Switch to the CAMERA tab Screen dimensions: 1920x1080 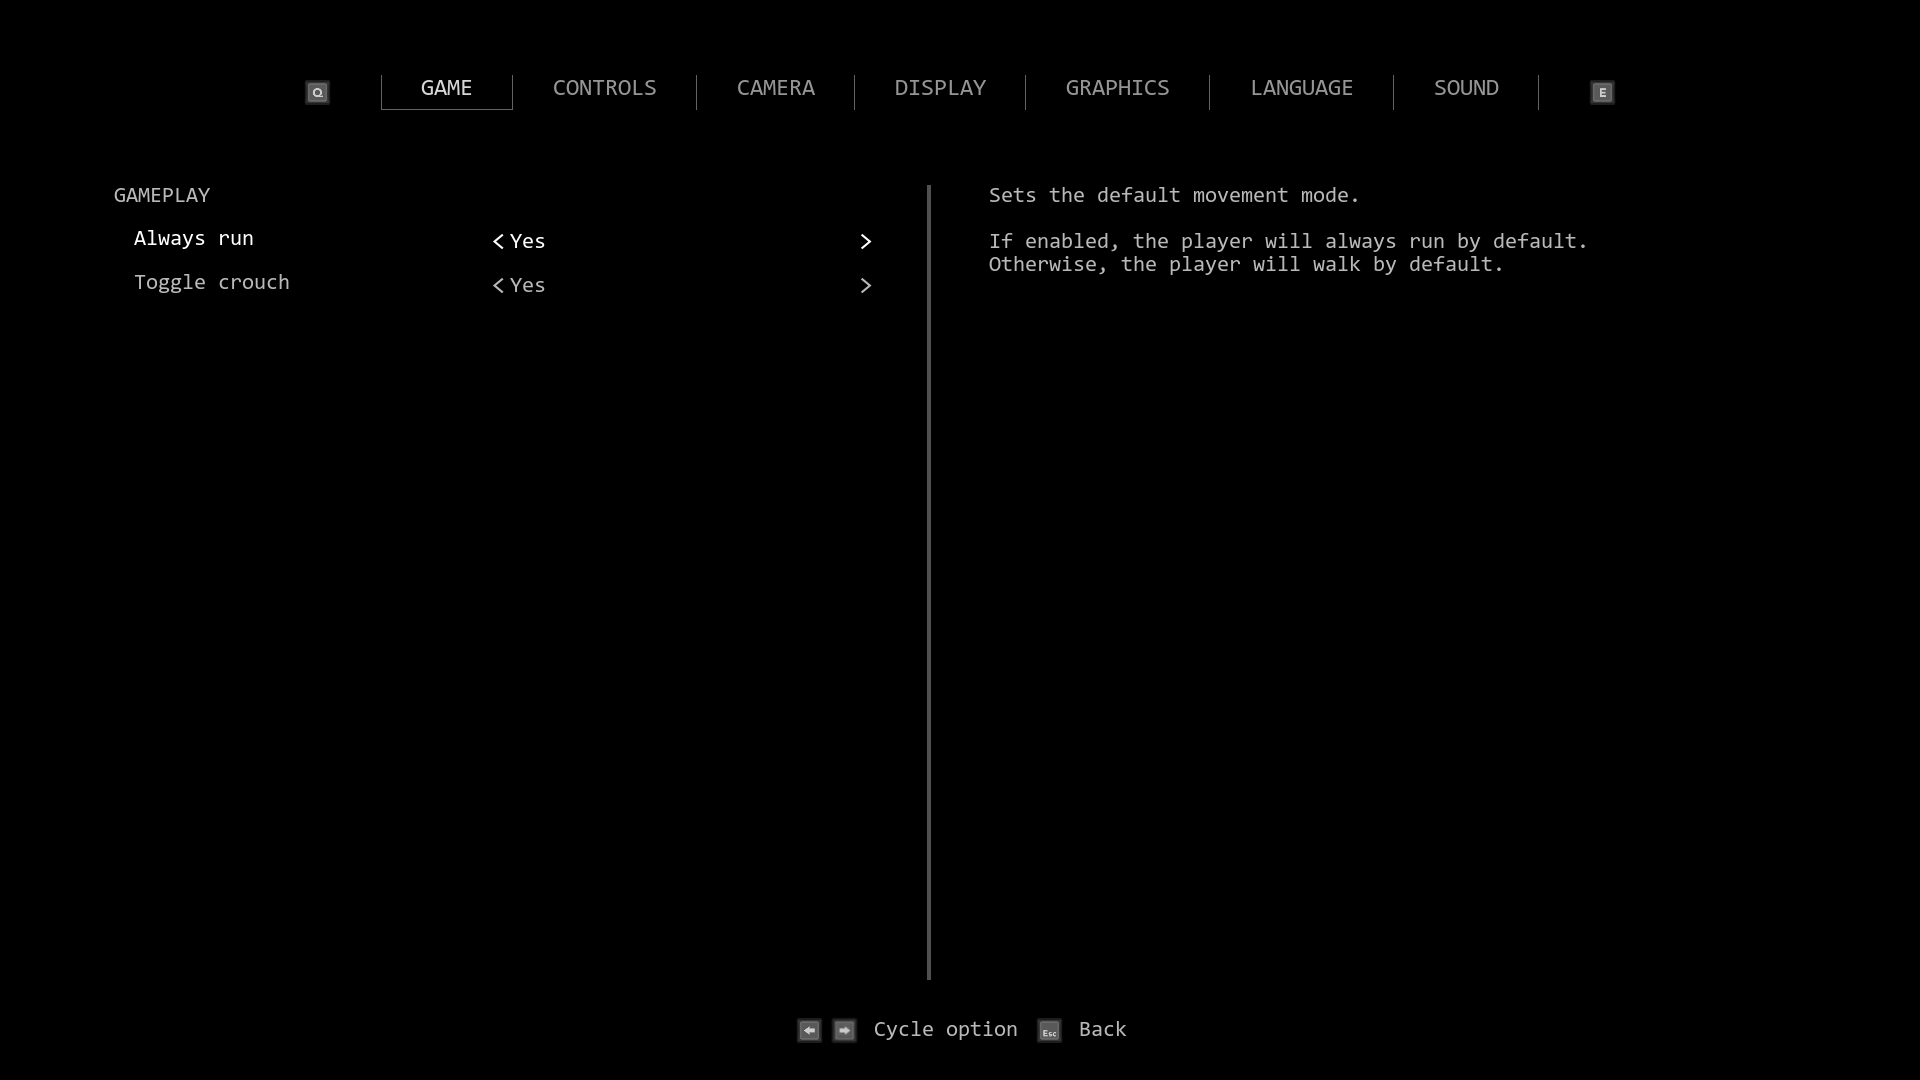point(775,88)
